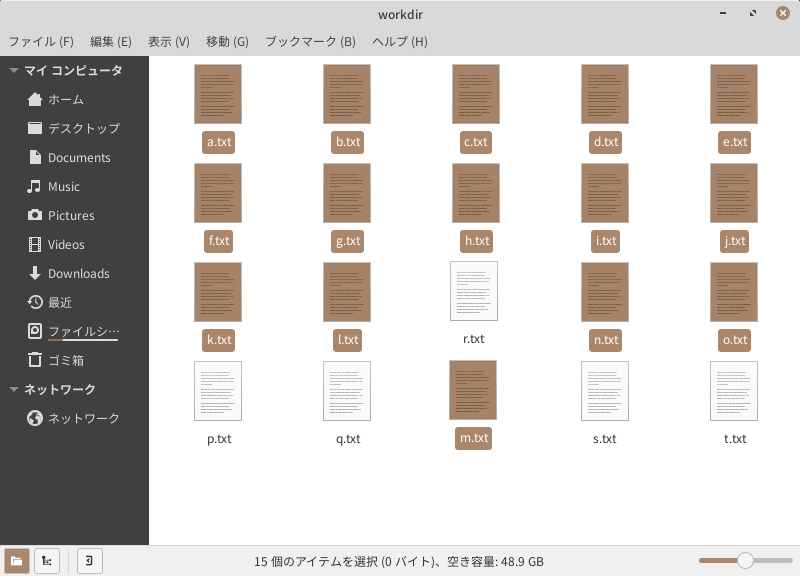Click the p.txt file name label
800x576 pixels.
[219, 439]
